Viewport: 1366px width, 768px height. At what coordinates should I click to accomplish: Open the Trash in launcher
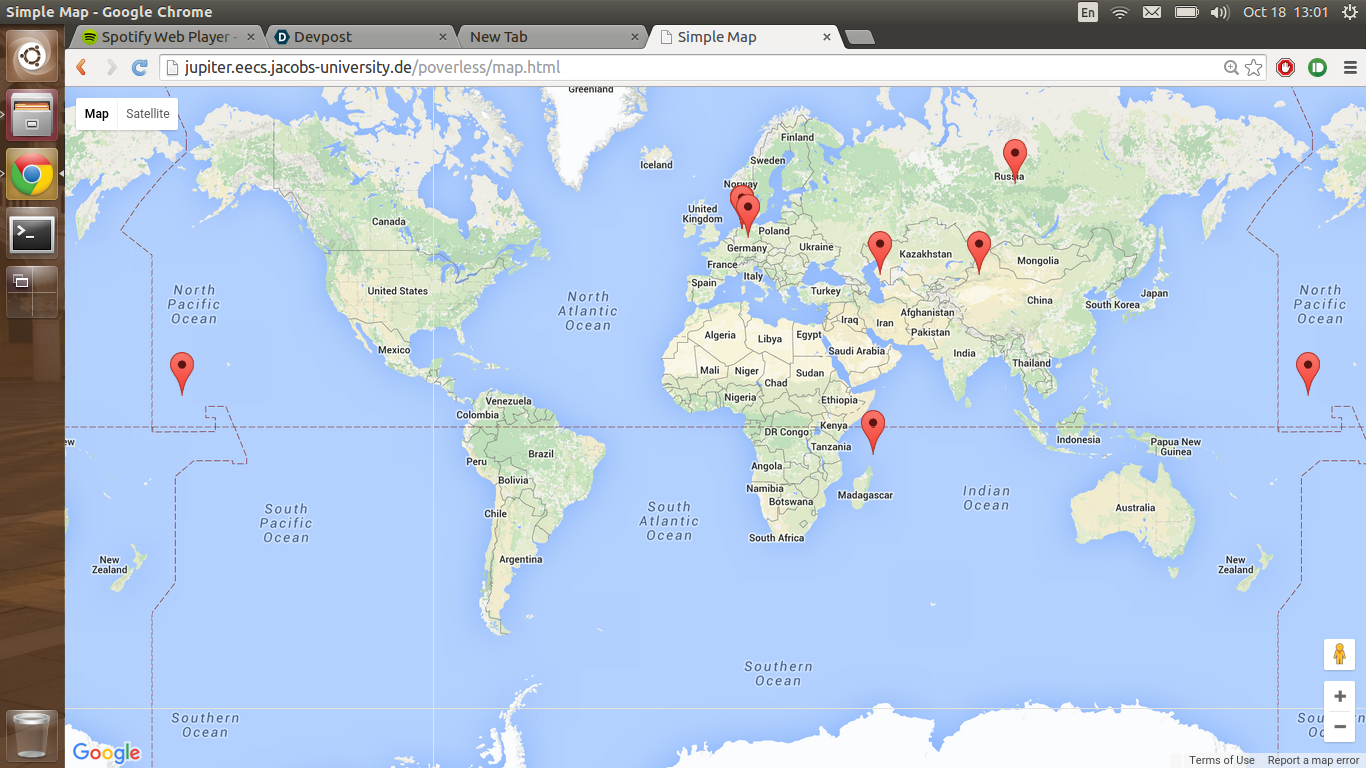coord(32,735)
